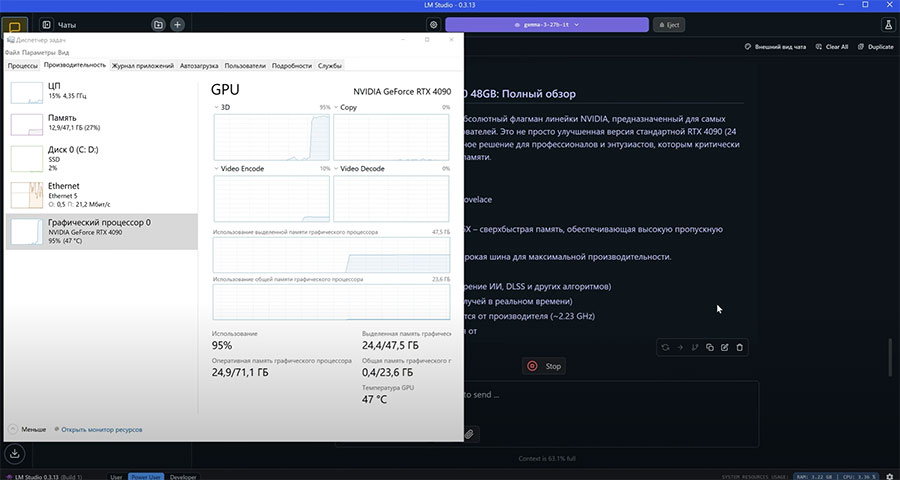
Task: Open the Параметры menu in Task Manager
Action: coord(39,52)
